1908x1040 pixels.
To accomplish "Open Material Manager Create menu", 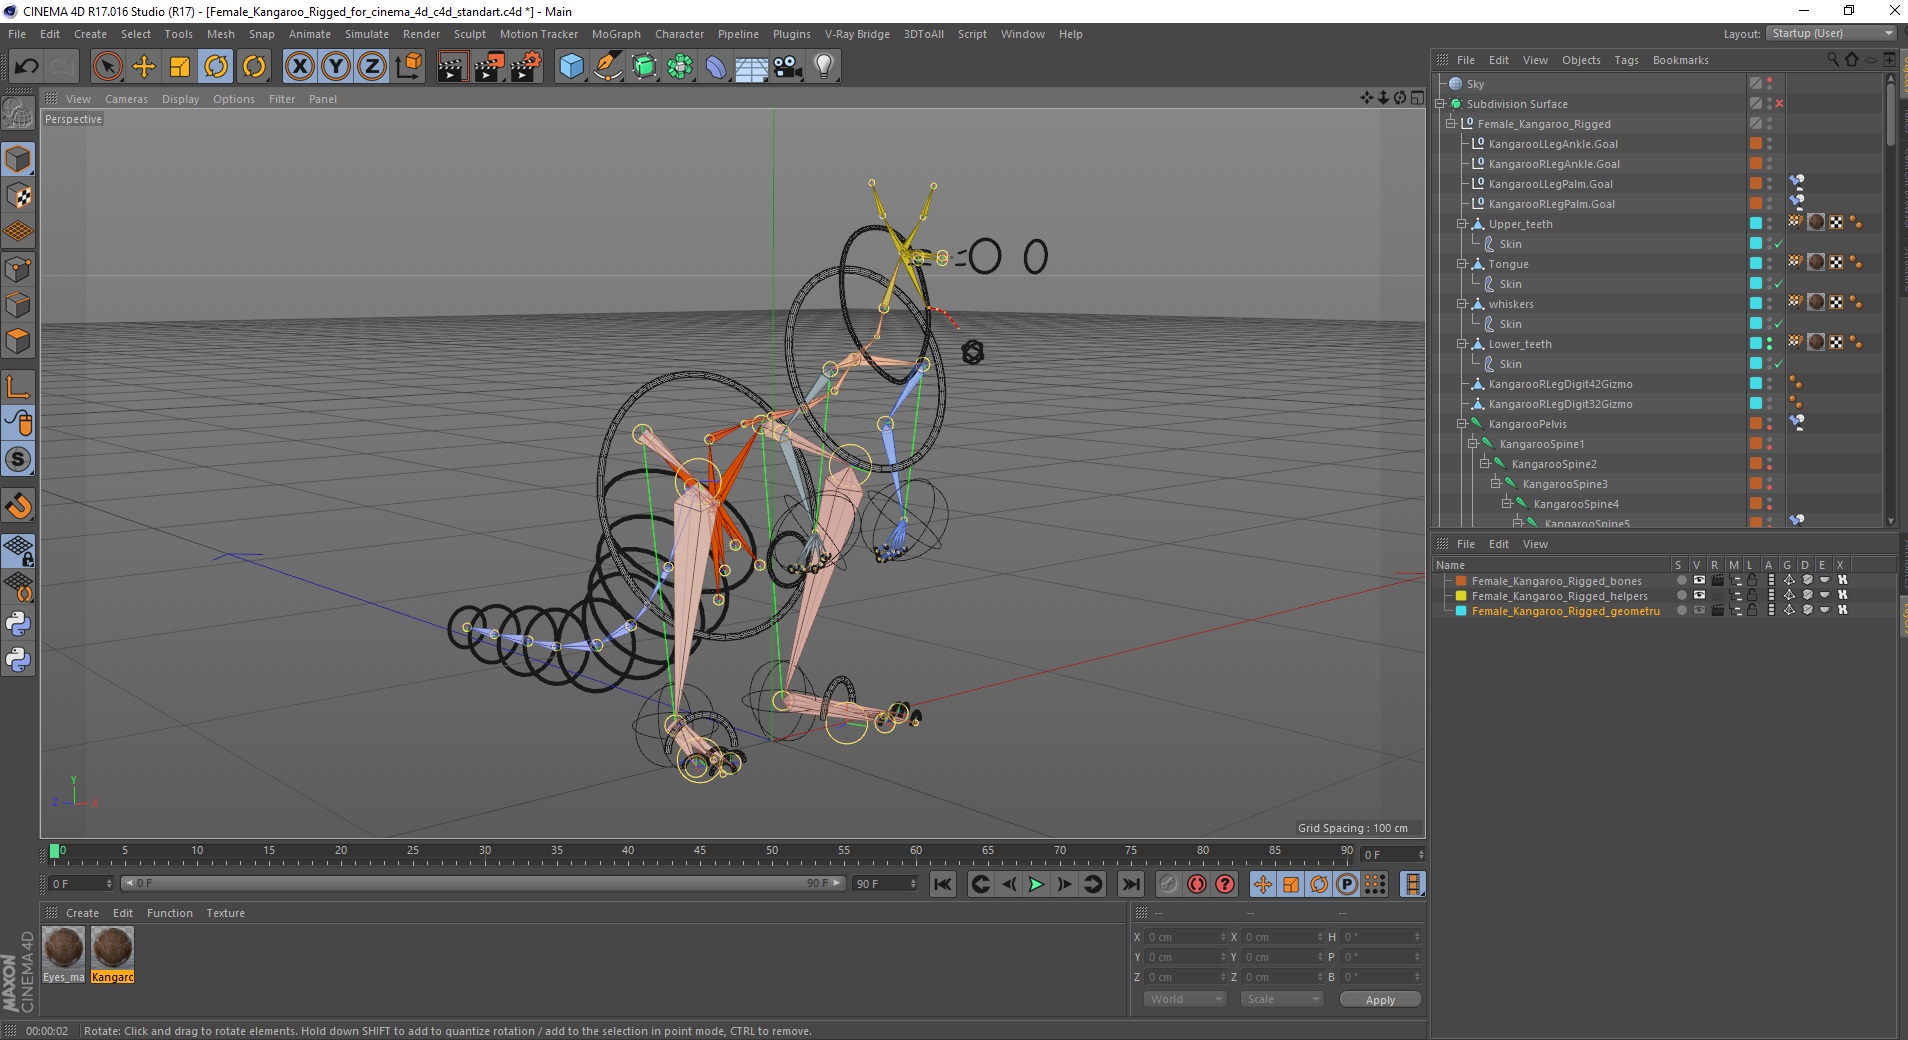I will click(82, 913).
